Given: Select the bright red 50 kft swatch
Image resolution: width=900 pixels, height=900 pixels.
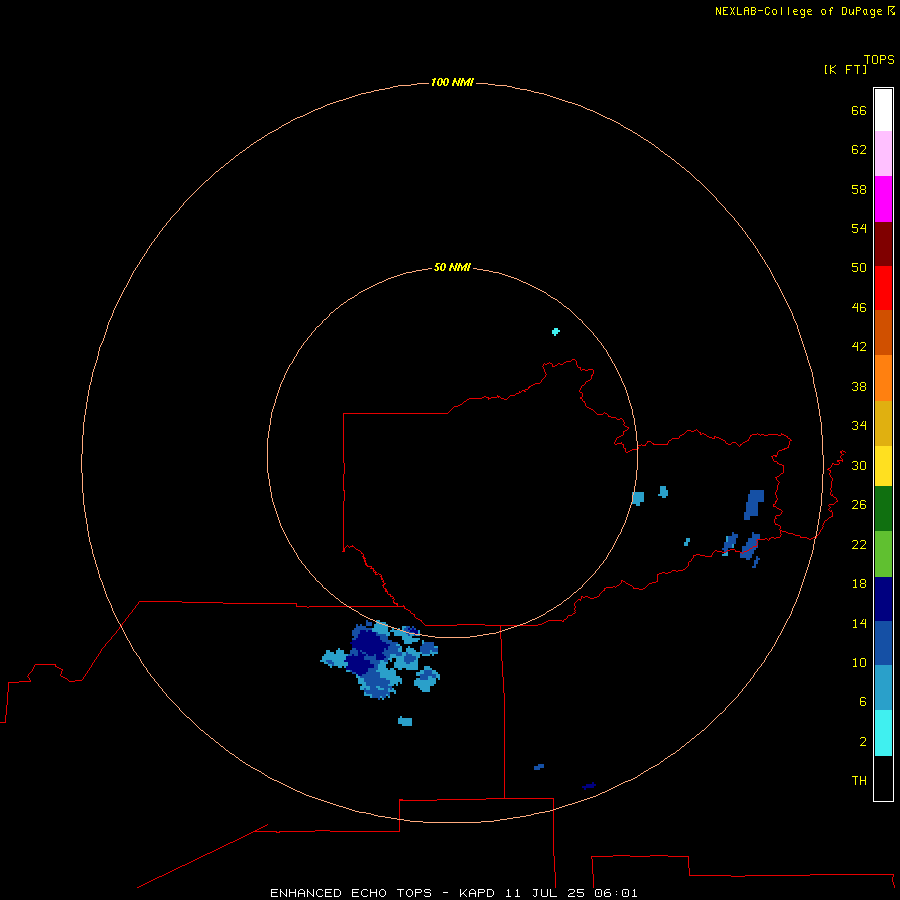Looking at the screenshot, I should 883,288.
